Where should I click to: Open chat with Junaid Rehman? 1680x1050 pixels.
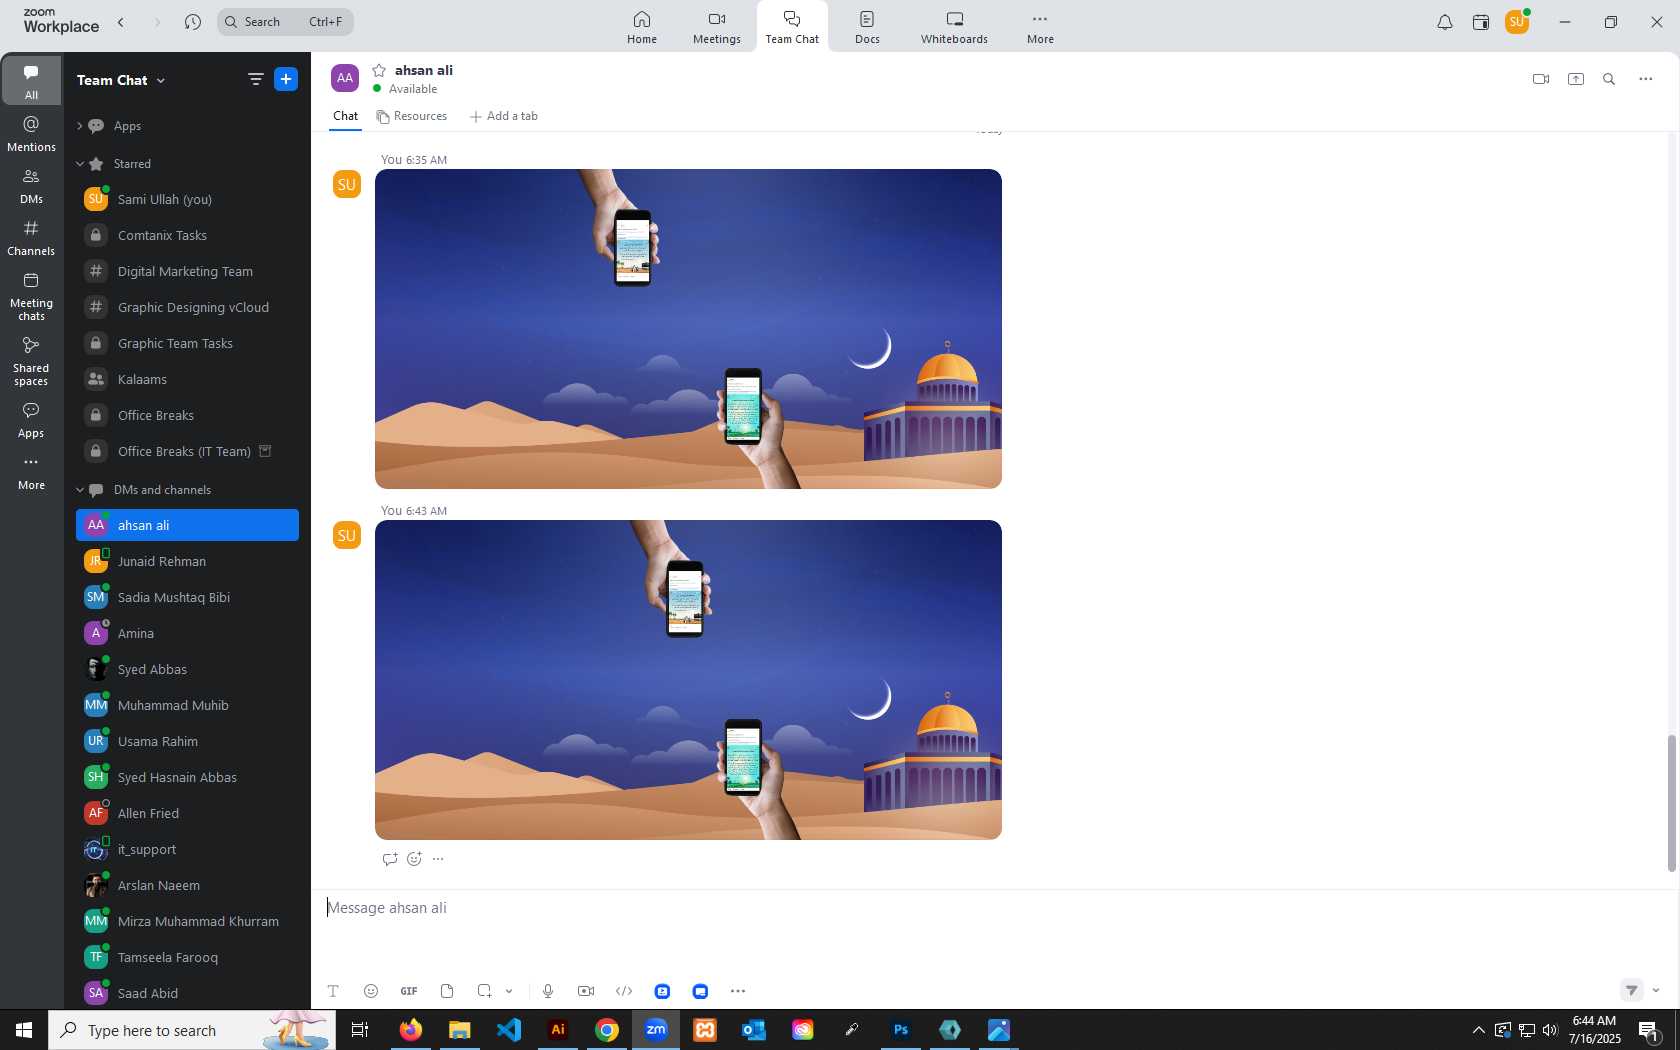click(x=187, y=561)
